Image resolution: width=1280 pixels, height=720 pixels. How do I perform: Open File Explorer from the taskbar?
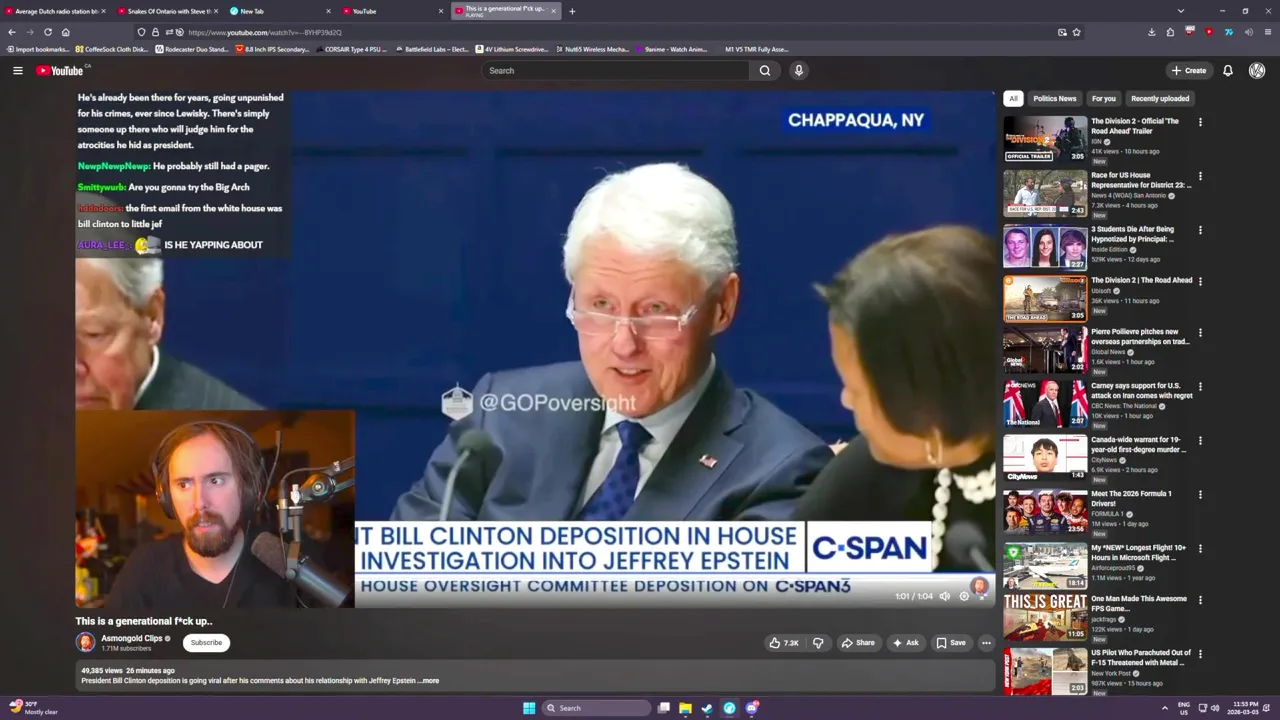[685, 708]
